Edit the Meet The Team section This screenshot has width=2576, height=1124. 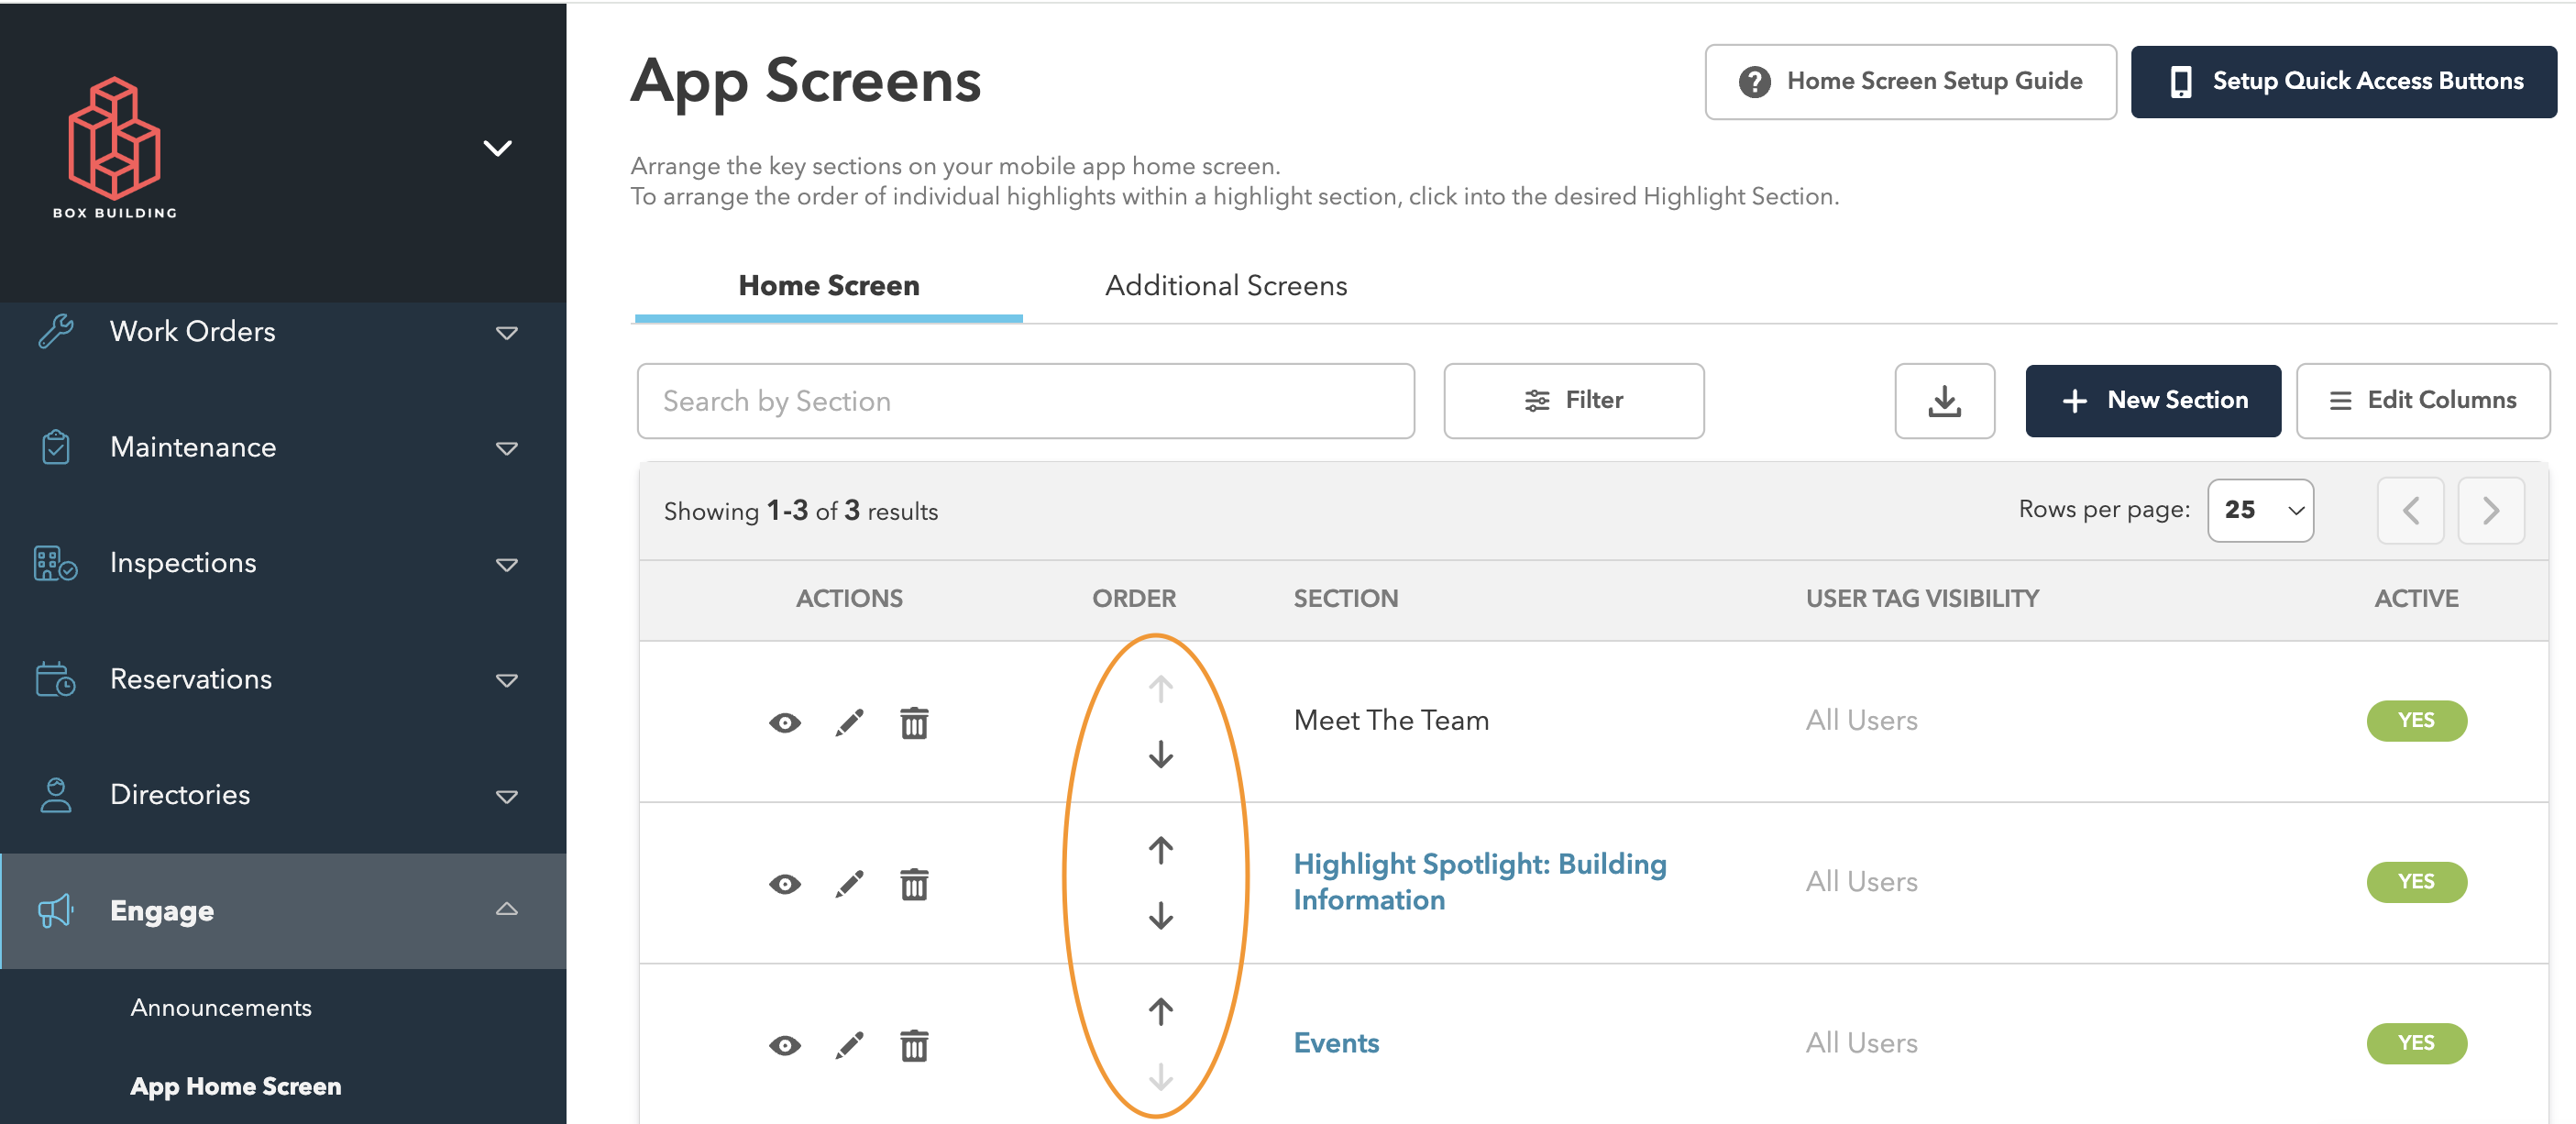849,722
